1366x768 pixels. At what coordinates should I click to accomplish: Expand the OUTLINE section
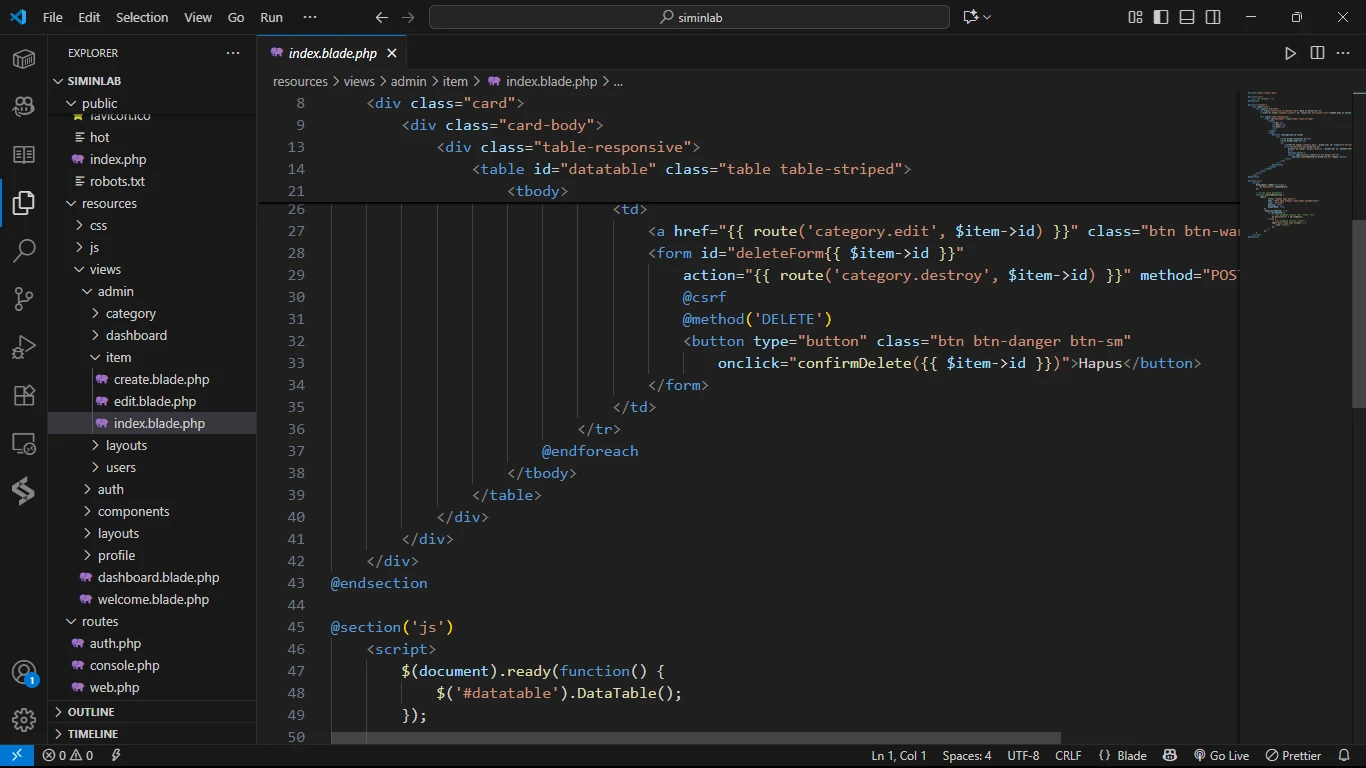click(91, 712)
